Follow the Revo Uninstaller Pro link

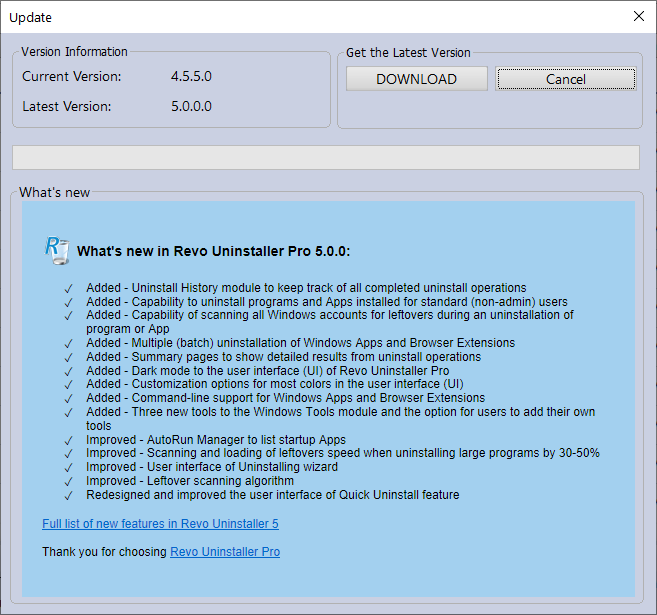point(225,552)
